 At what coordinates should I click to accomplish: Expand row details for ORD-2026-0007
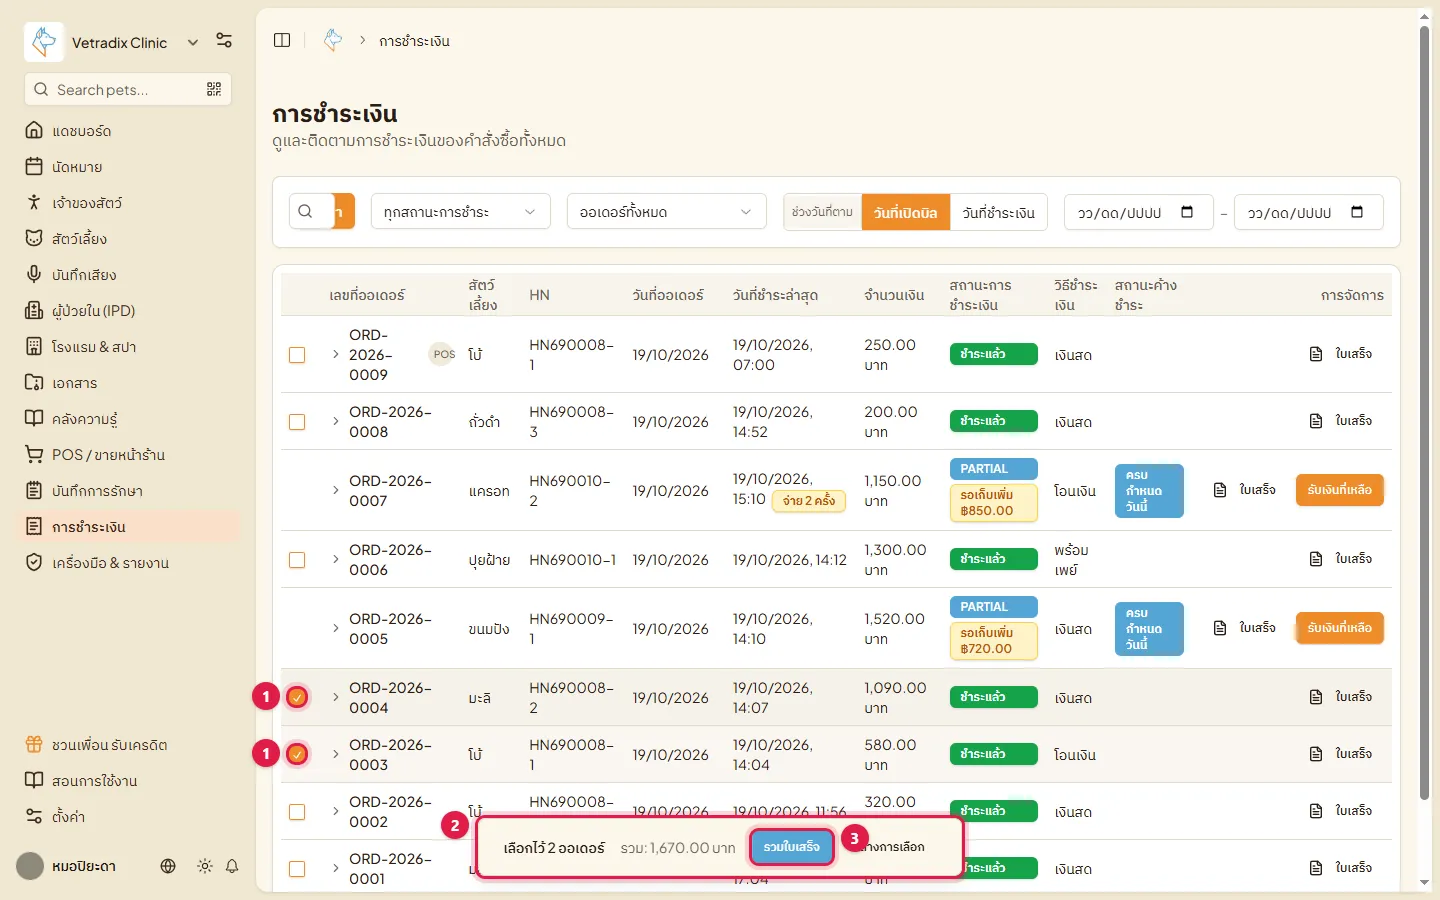point(335,490)
